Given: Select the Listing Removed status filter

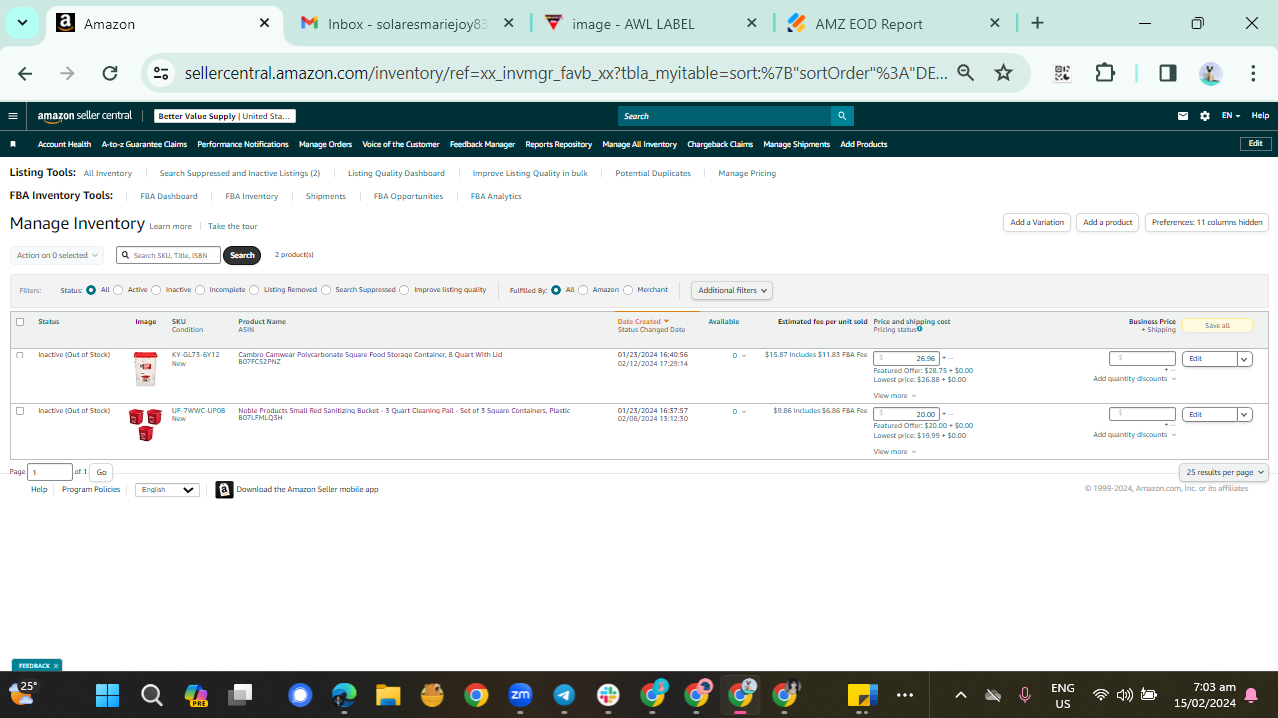Looking at the screenshot, I should click(254, 290).
